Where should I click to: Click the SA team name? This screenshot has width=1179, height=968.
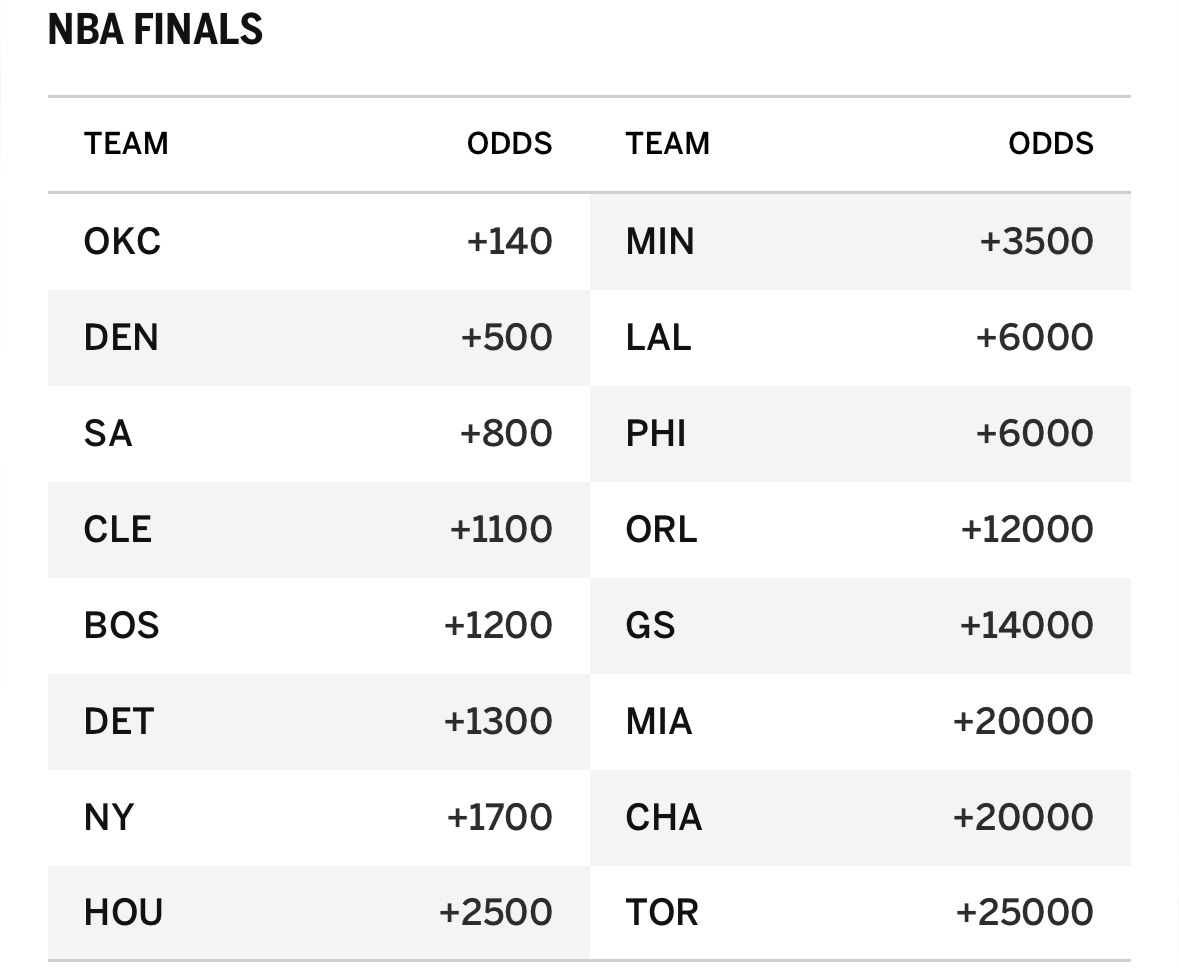[x=108, y=433]
